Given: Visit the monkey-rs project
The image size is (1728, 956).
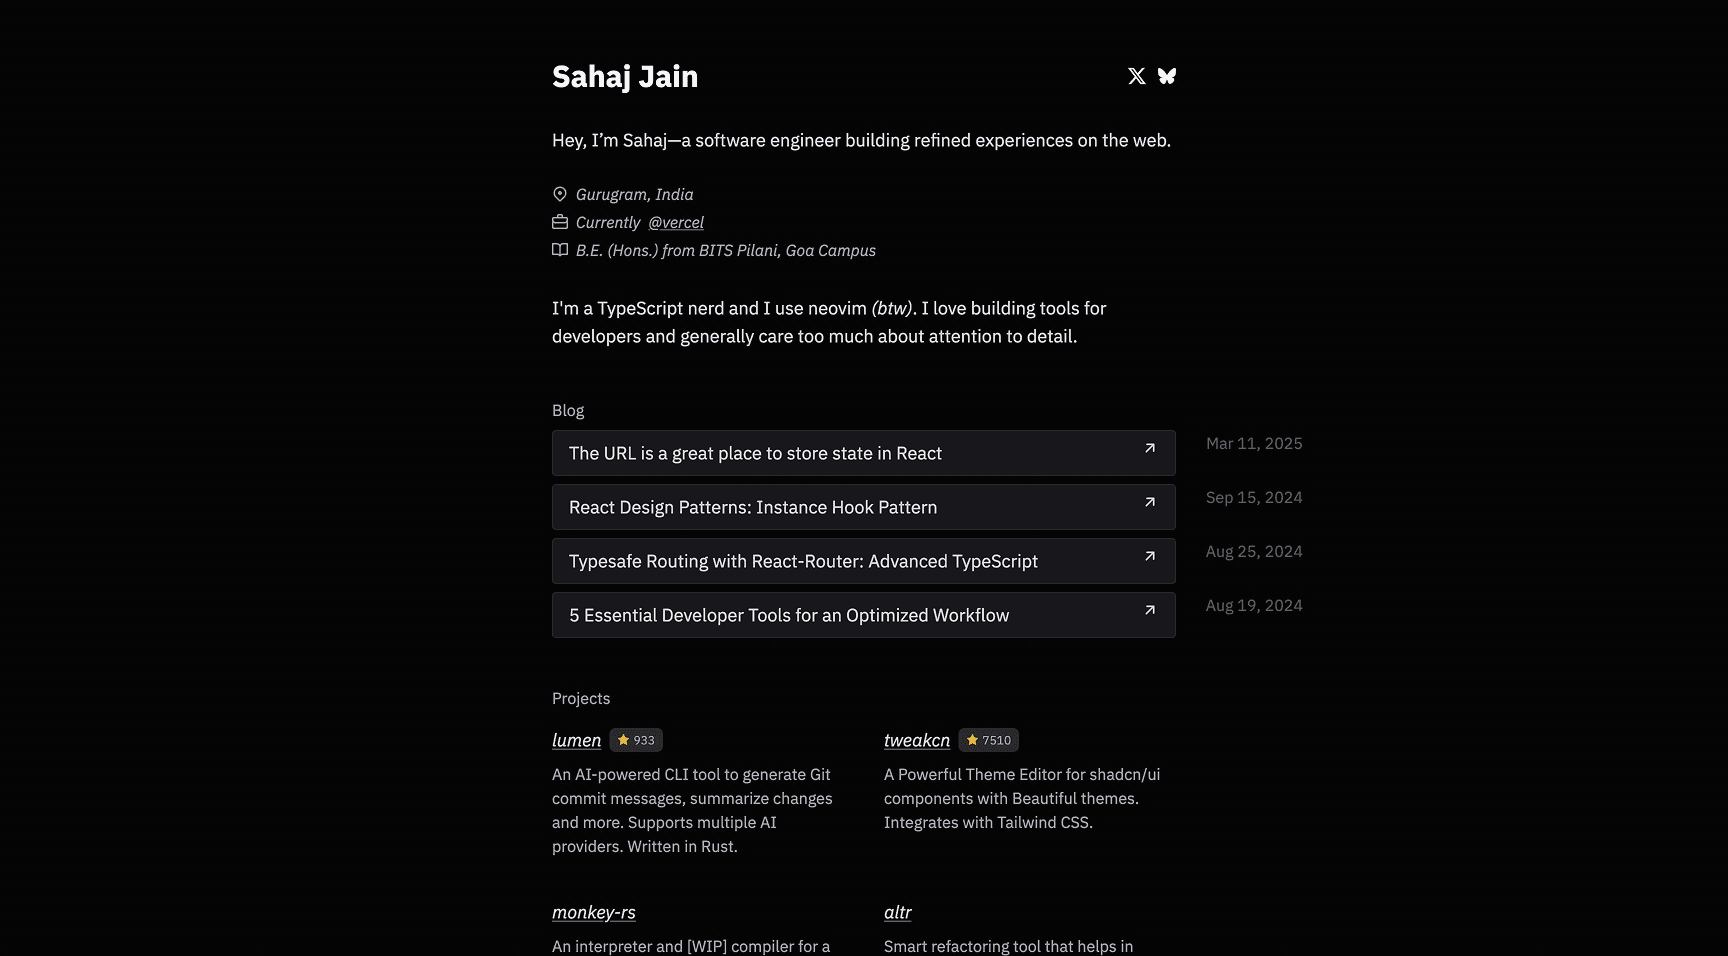Looking at the screenshot, I should click(594, 912).
